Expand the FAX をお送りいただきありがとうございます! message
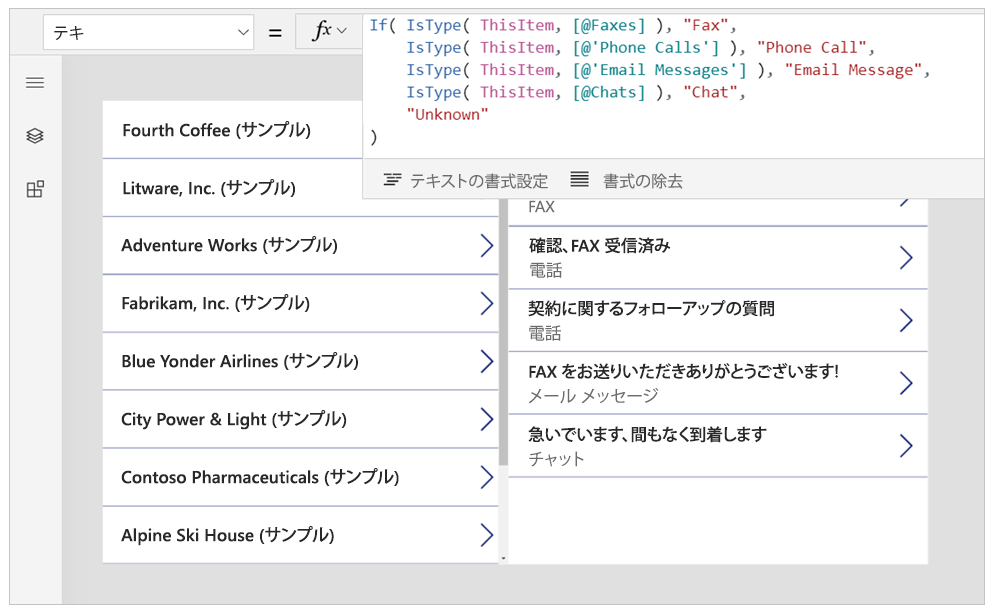Image resolution: width=996 pixels, height=615 pixels. [x=906, y=383]
